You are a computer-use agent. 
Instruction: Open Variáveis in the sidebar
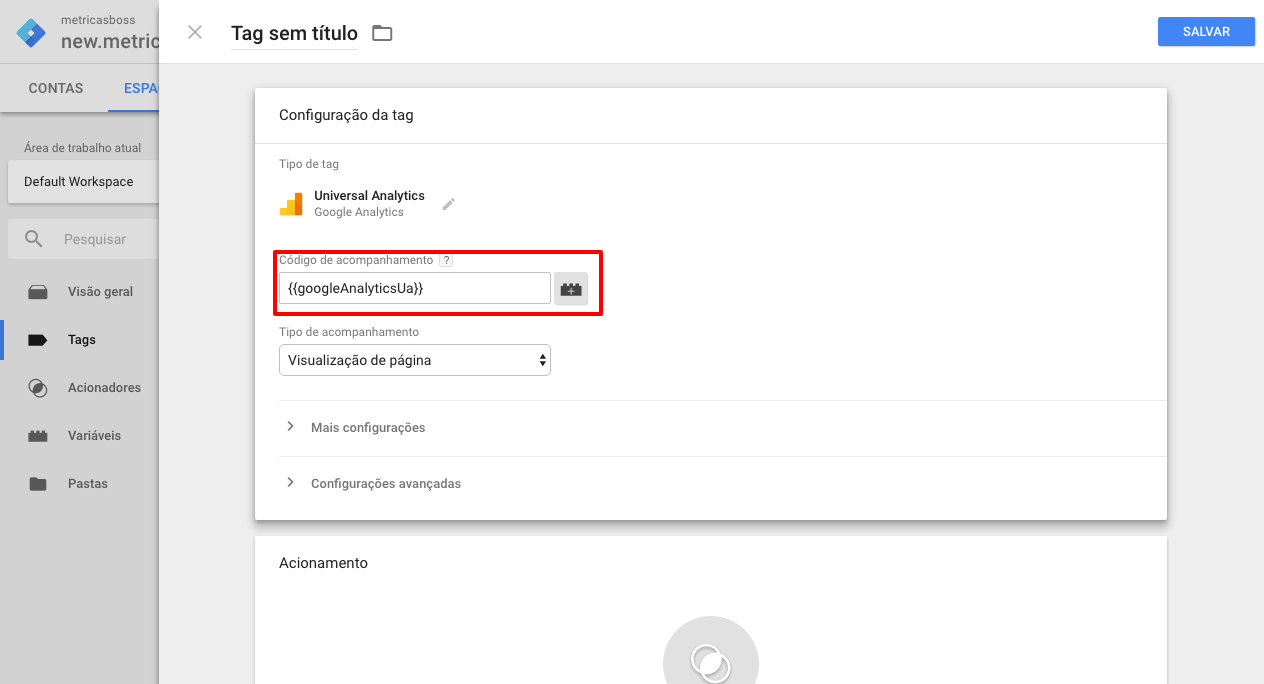pos(94,436)
